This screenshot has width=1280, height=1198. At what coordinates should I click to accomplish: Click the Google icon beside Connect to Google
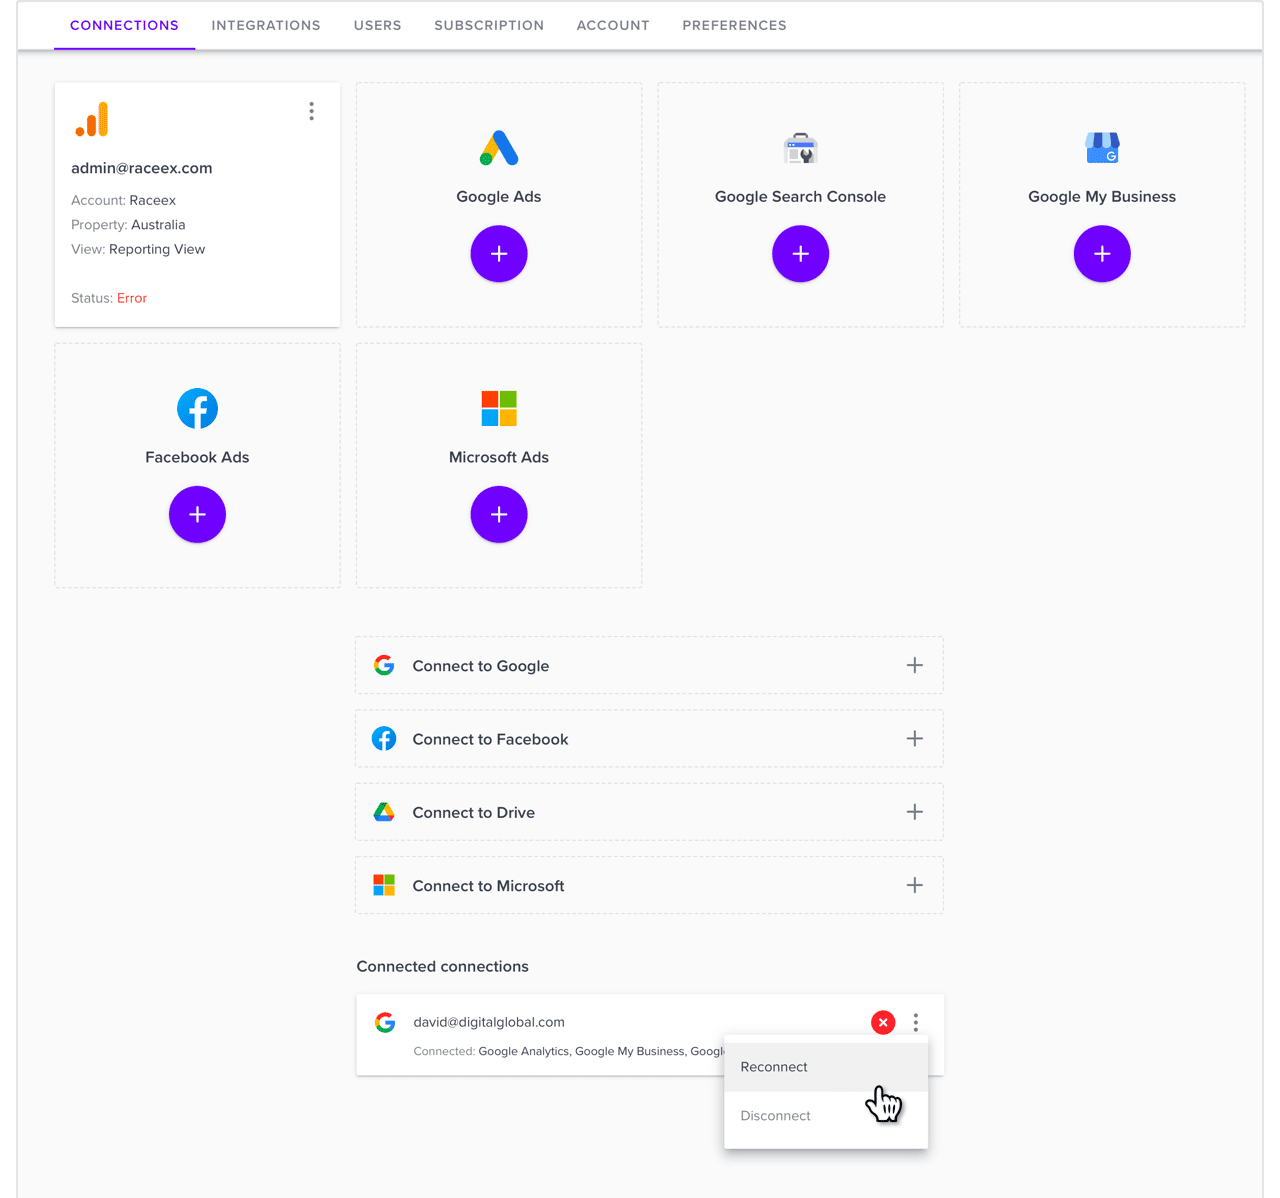384,665
